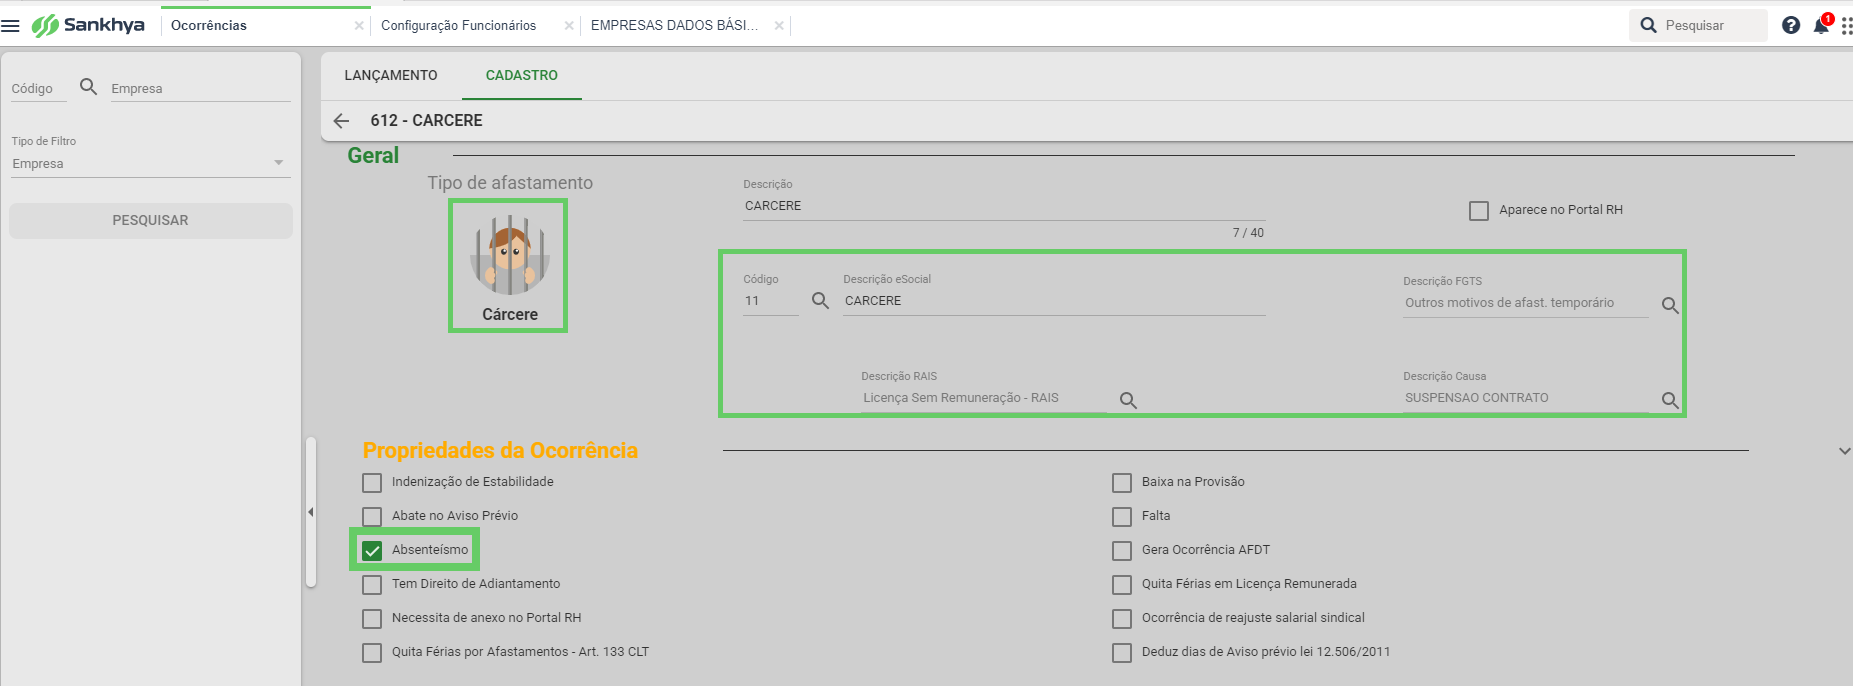This screenshot has height=686, width=1853.
Task: Click the Propriedades da Ocorrência heading
Action: (x=500, y=451)
